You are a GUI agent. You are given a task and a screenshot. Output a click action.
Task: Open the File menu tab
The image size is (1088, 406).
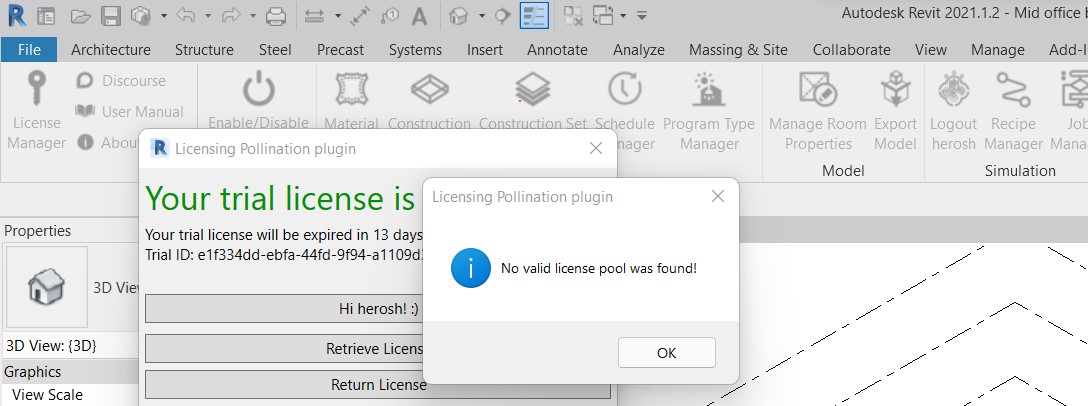(x=29, y=50)
